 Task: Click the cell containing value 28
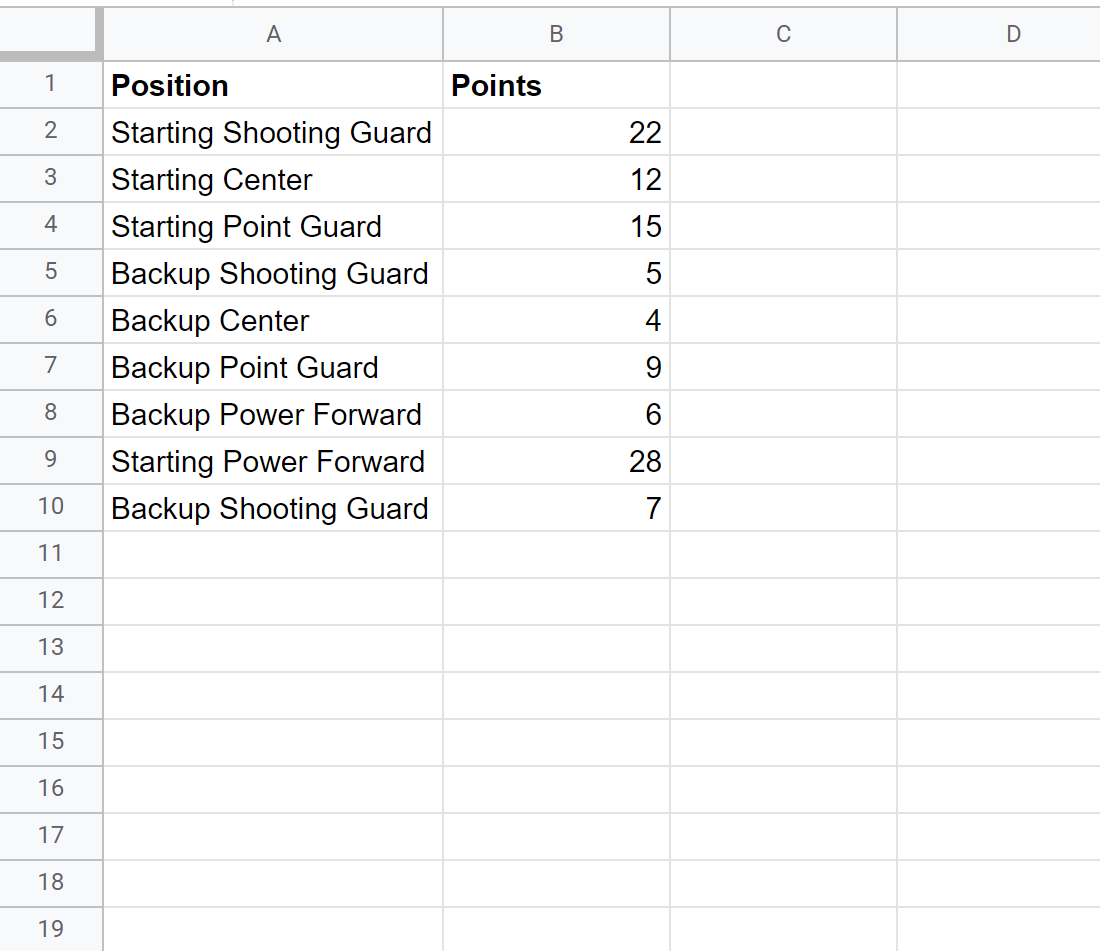pyautogui.click(x=556, y=462)
